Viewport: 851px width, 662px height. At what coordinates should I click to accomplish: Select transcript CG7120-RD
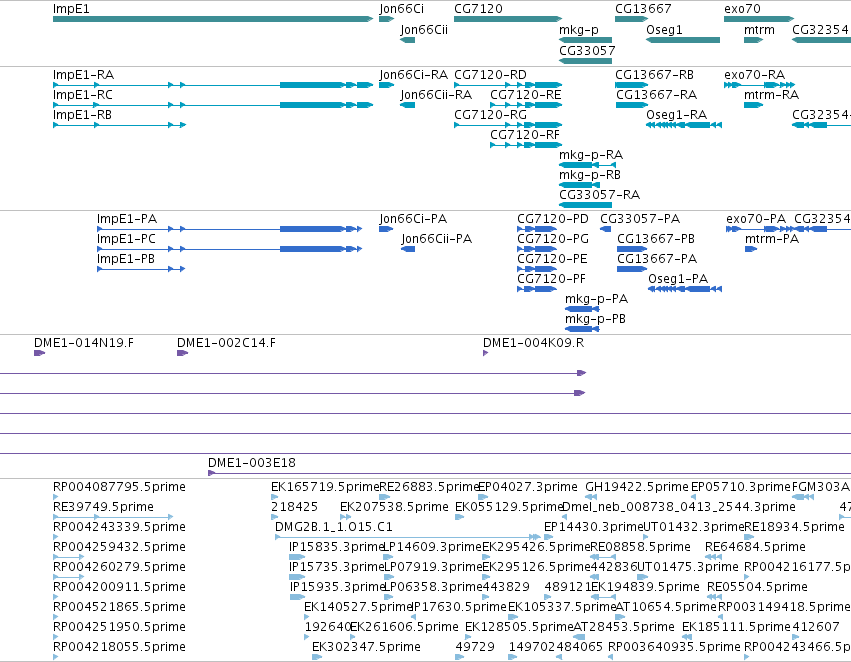[508, 85]
